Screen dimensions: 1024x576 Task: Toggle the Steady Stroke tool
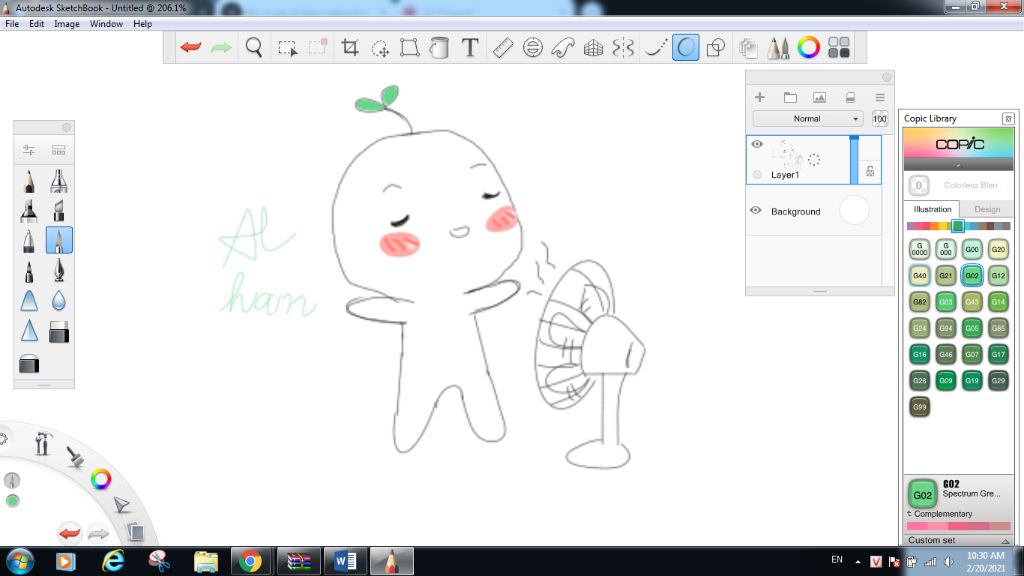click(655, 47)
